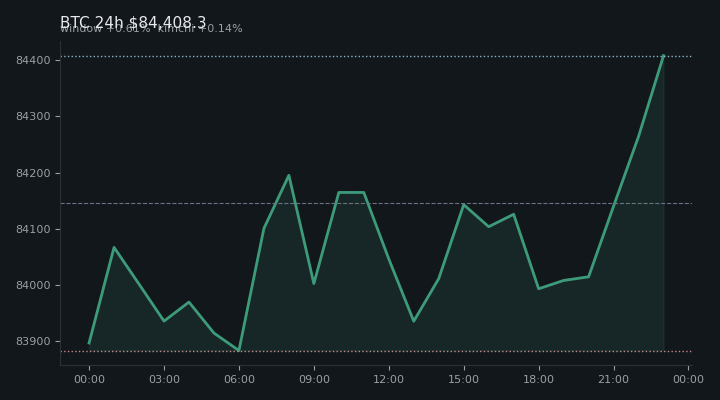Click the BTC 24h $84,408.3 chart title
720x400 pixels.
pos(133,22)
